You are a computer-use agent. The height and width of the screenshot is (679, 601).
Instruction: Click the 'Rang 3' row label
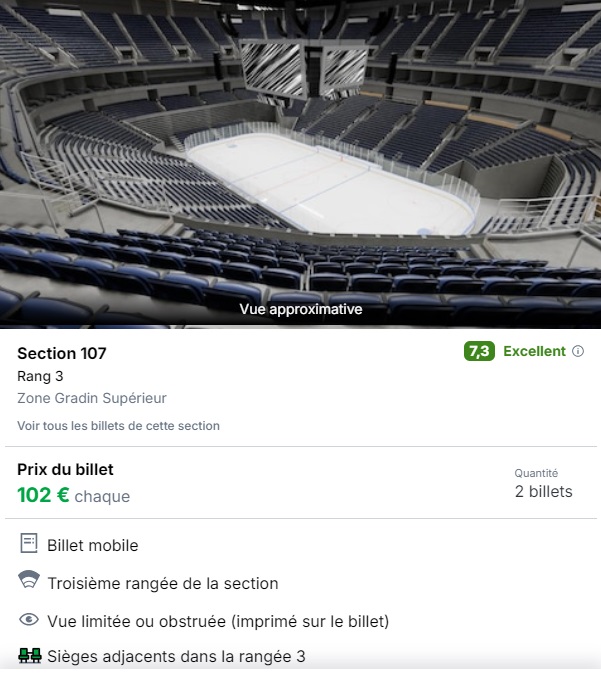tap(40, 376)
